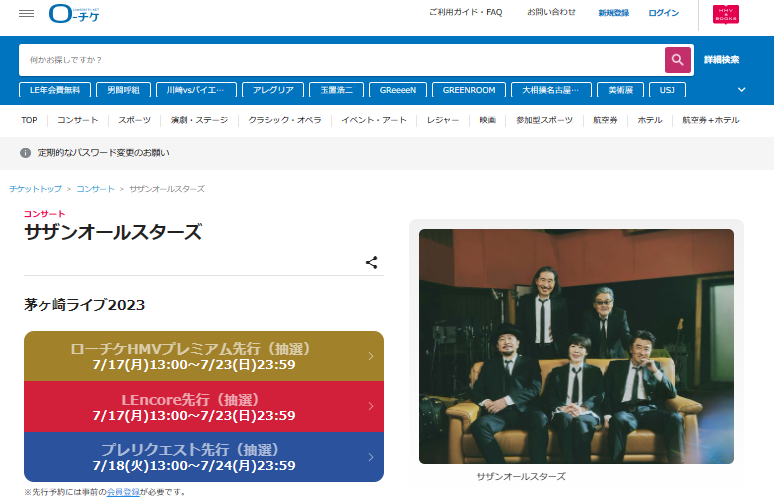The height and width of the screenshot is (504, 774).
Task: Open the 参加型スポーツ menu item
Action: [x=544, y=120]
